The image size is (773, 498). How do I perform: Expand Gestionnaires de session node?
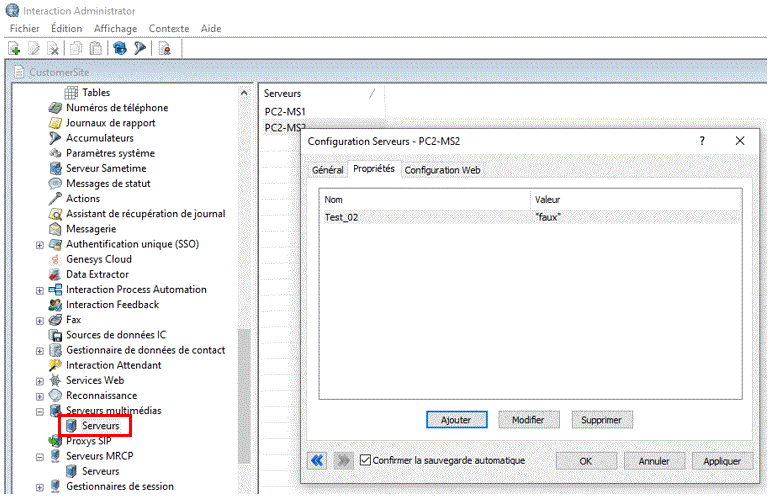coord(39,487)
